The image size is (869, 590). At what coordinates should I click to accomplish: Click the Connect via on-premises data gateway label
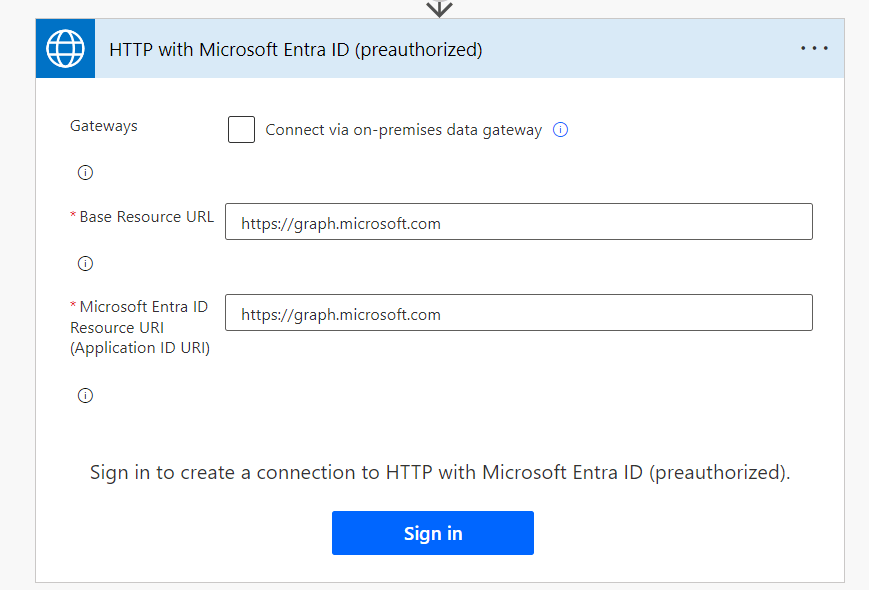tap(403, 130)
